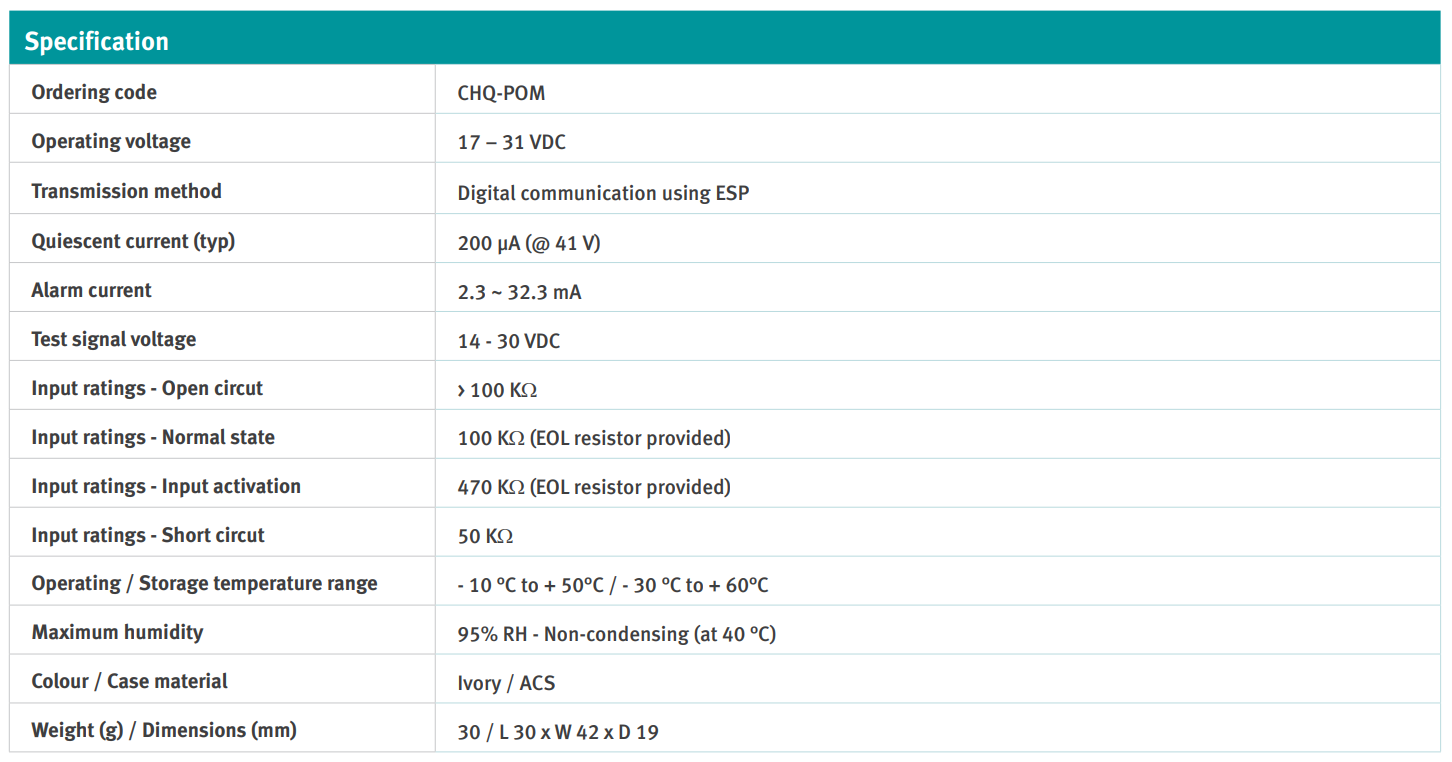This screenshot has width=1452, height=762.
Task: Click the 200 µA (@ 41 V) value
Action: 528,242
